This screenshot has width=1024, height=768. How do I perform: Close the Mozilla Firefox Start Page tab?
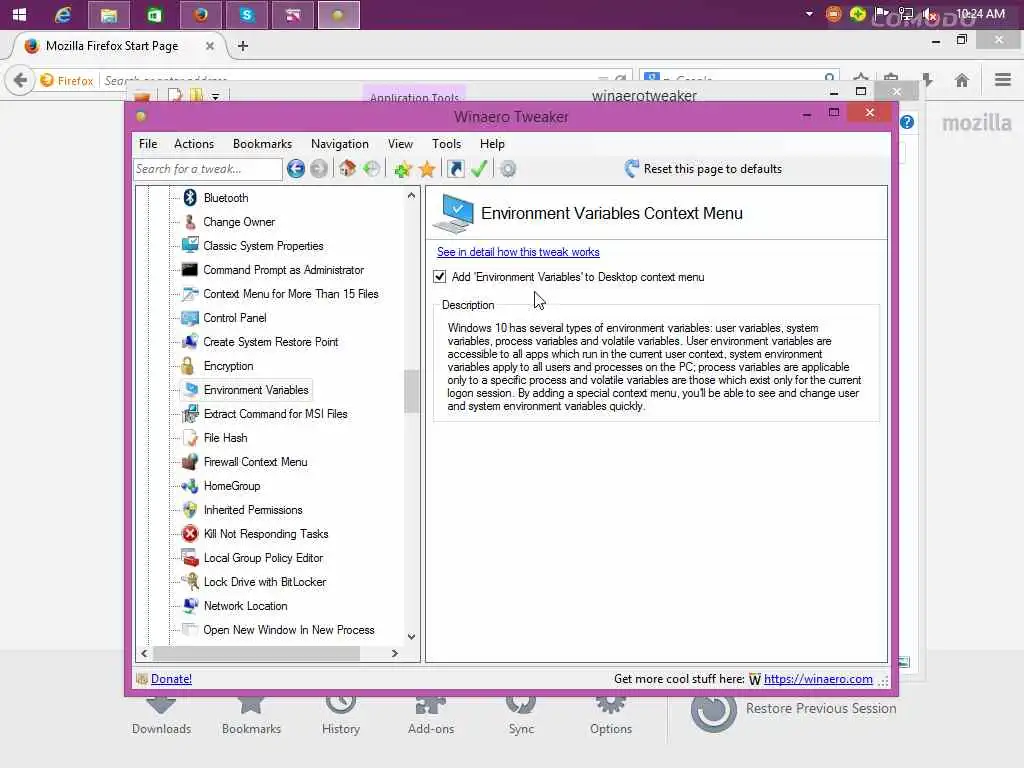pos(210,46)
